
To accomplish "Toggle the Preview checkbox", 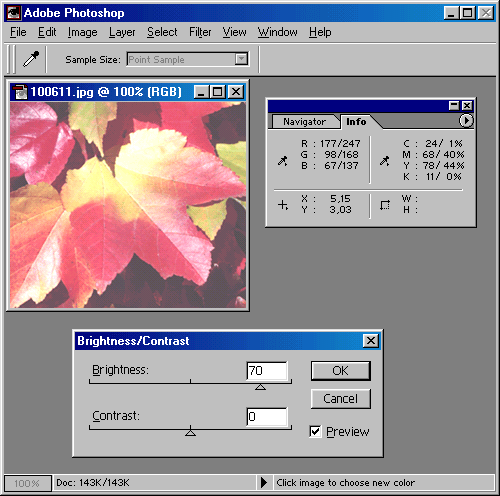I will pyautogui.click(x=315, y=431).
